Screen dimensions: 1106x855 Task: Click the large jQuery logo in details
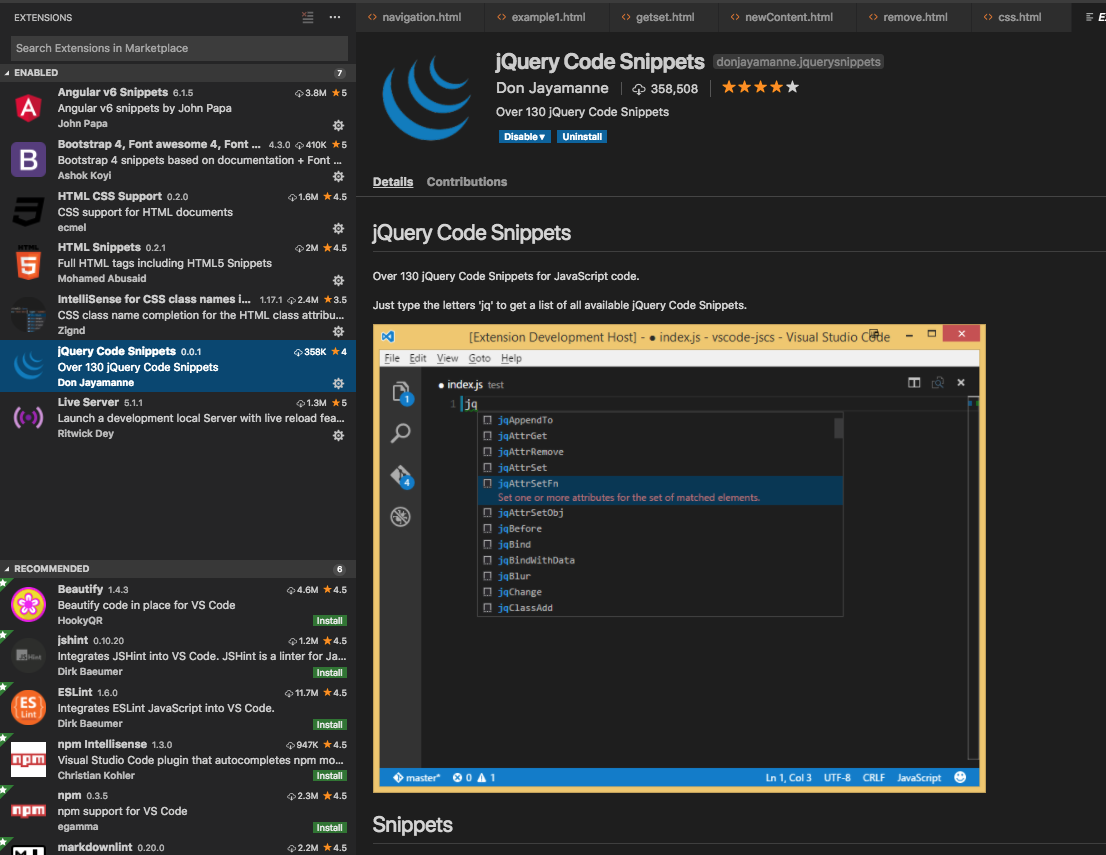[427, 98]
